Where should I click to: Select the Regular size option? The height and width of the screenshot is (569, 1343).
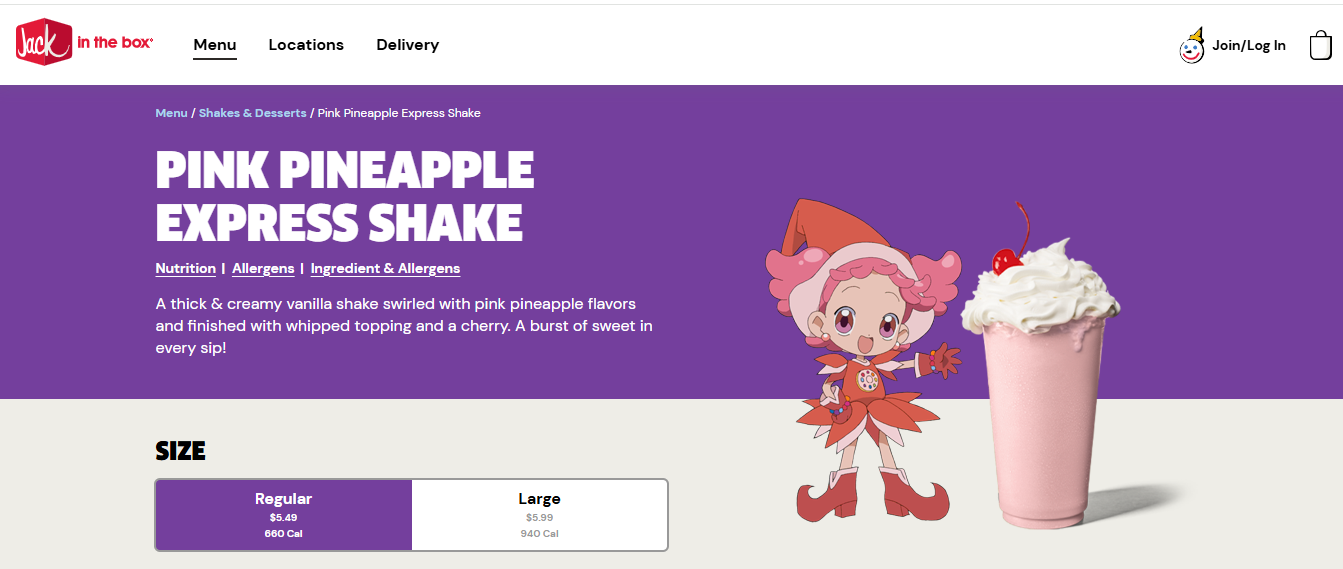pyautogui.click(x=284, y=515)
